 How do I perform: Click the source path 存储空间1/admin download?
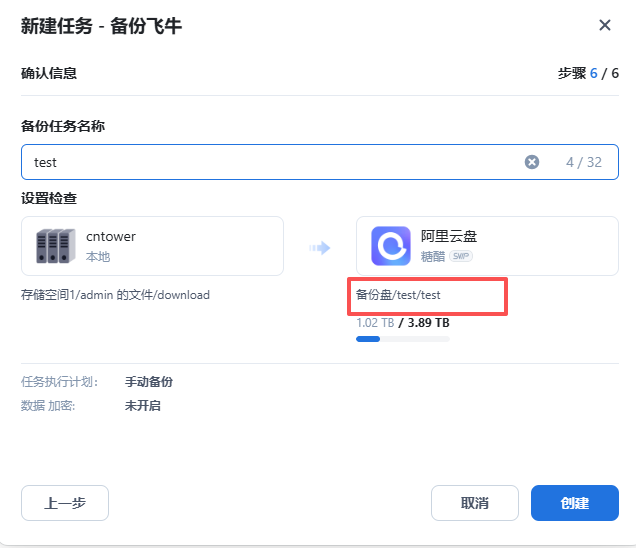click(x=115, y=295)
